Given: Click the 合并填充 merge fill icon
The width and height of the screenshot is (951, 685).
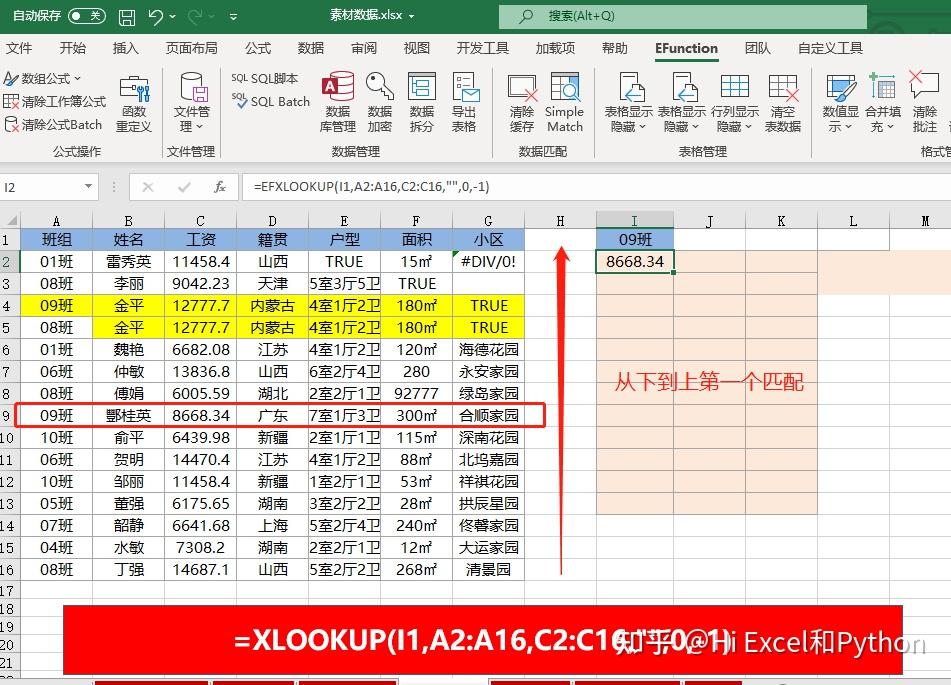Looking at the screenshot, I should coord(883,100).
